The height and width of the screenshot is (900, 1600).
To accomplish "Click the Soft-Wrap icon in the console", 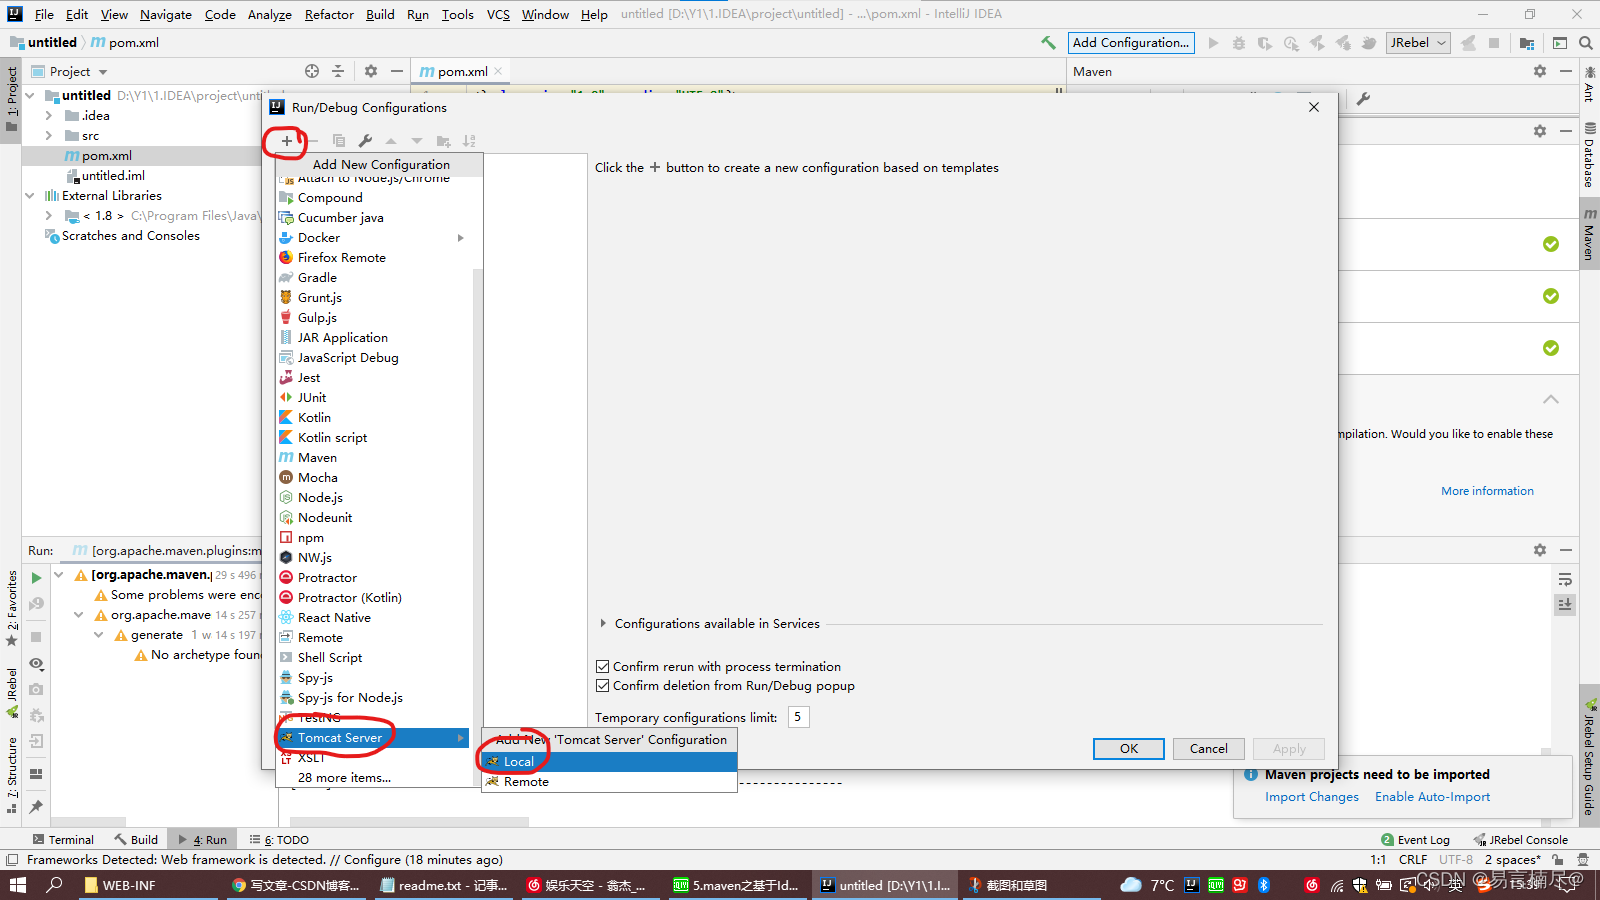I will click(1565, 580).
